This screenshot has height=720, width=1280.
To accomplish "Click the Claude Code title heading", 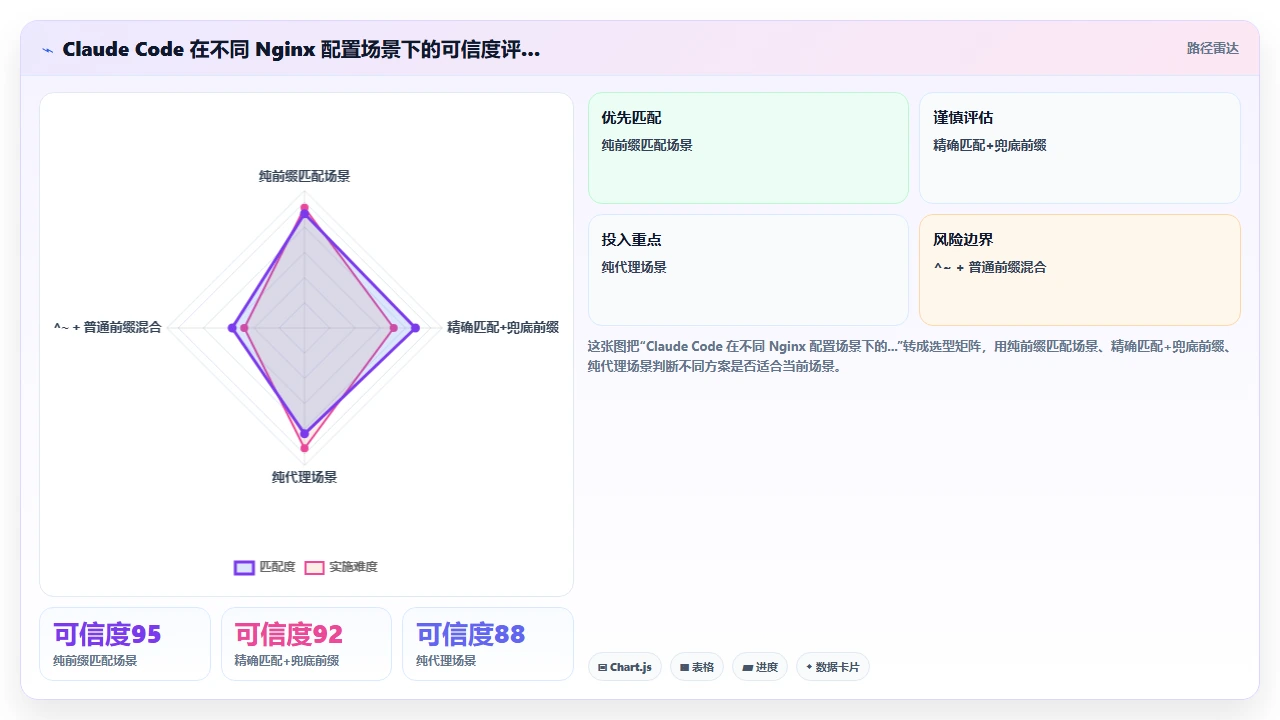I will pyautogui.click(x=301, y=49).
